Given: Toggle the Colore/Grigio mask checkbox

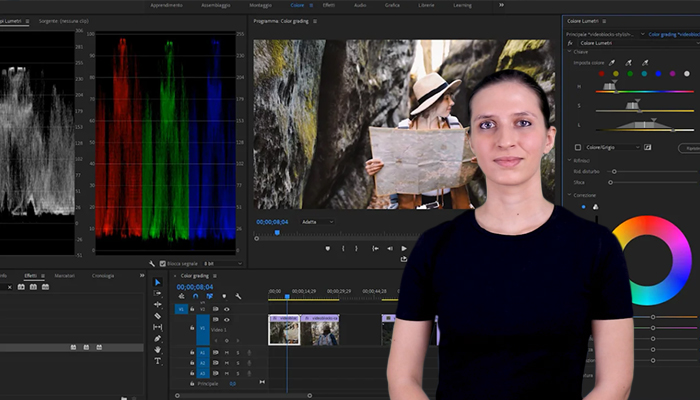Looking at the screenshot, I should [578, 147].
